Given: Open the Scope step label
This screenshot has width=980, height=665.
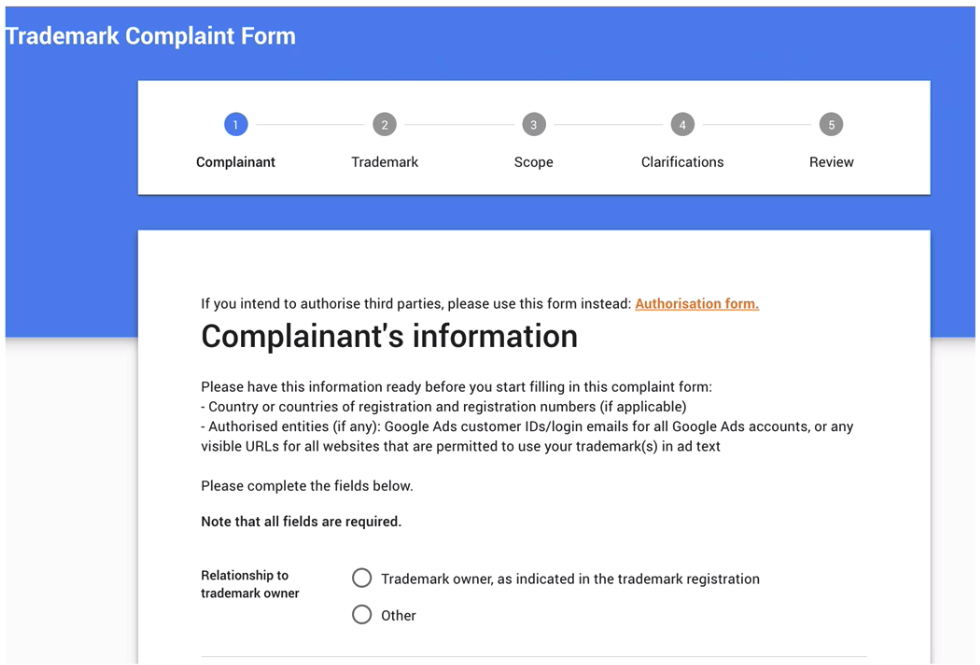Looking at the screenshot, I should click(534, 162).
